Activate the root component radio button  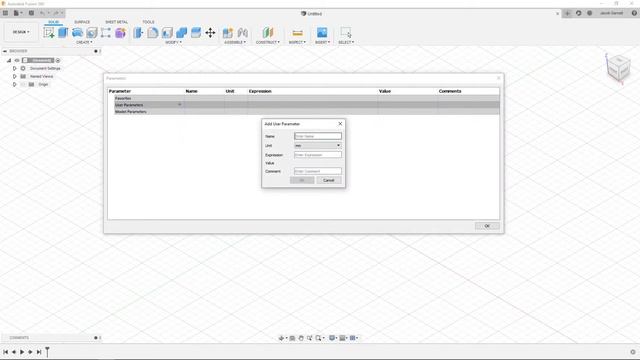[x=58, y=60]
